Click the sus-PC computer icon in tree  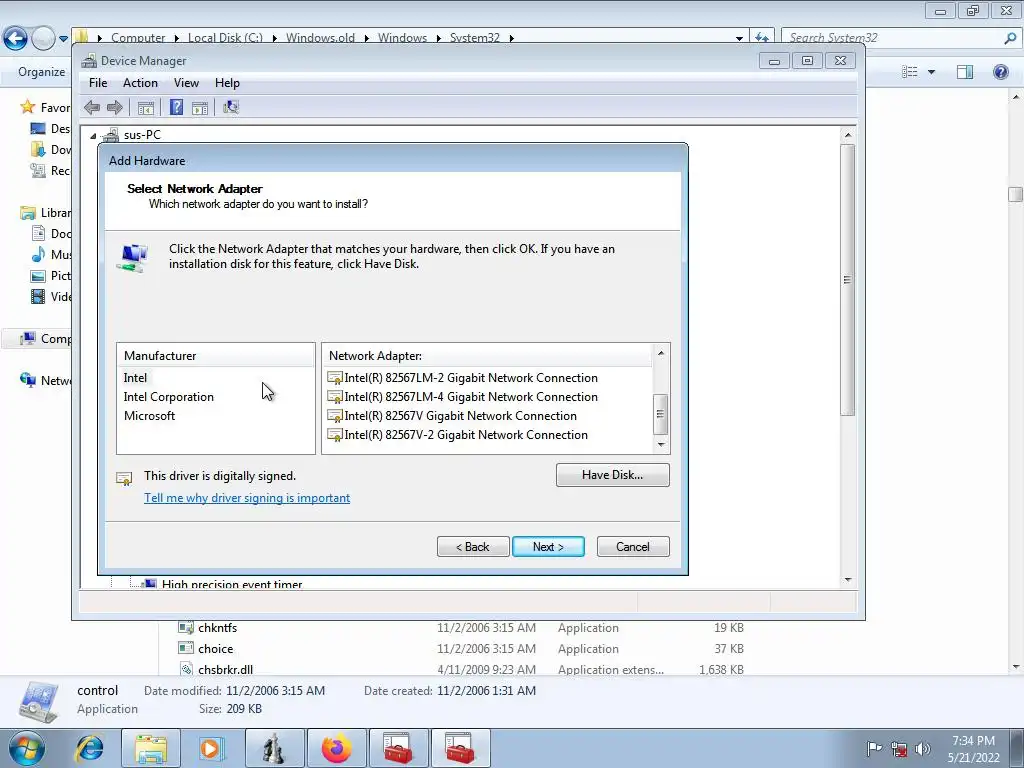[110, 135]
